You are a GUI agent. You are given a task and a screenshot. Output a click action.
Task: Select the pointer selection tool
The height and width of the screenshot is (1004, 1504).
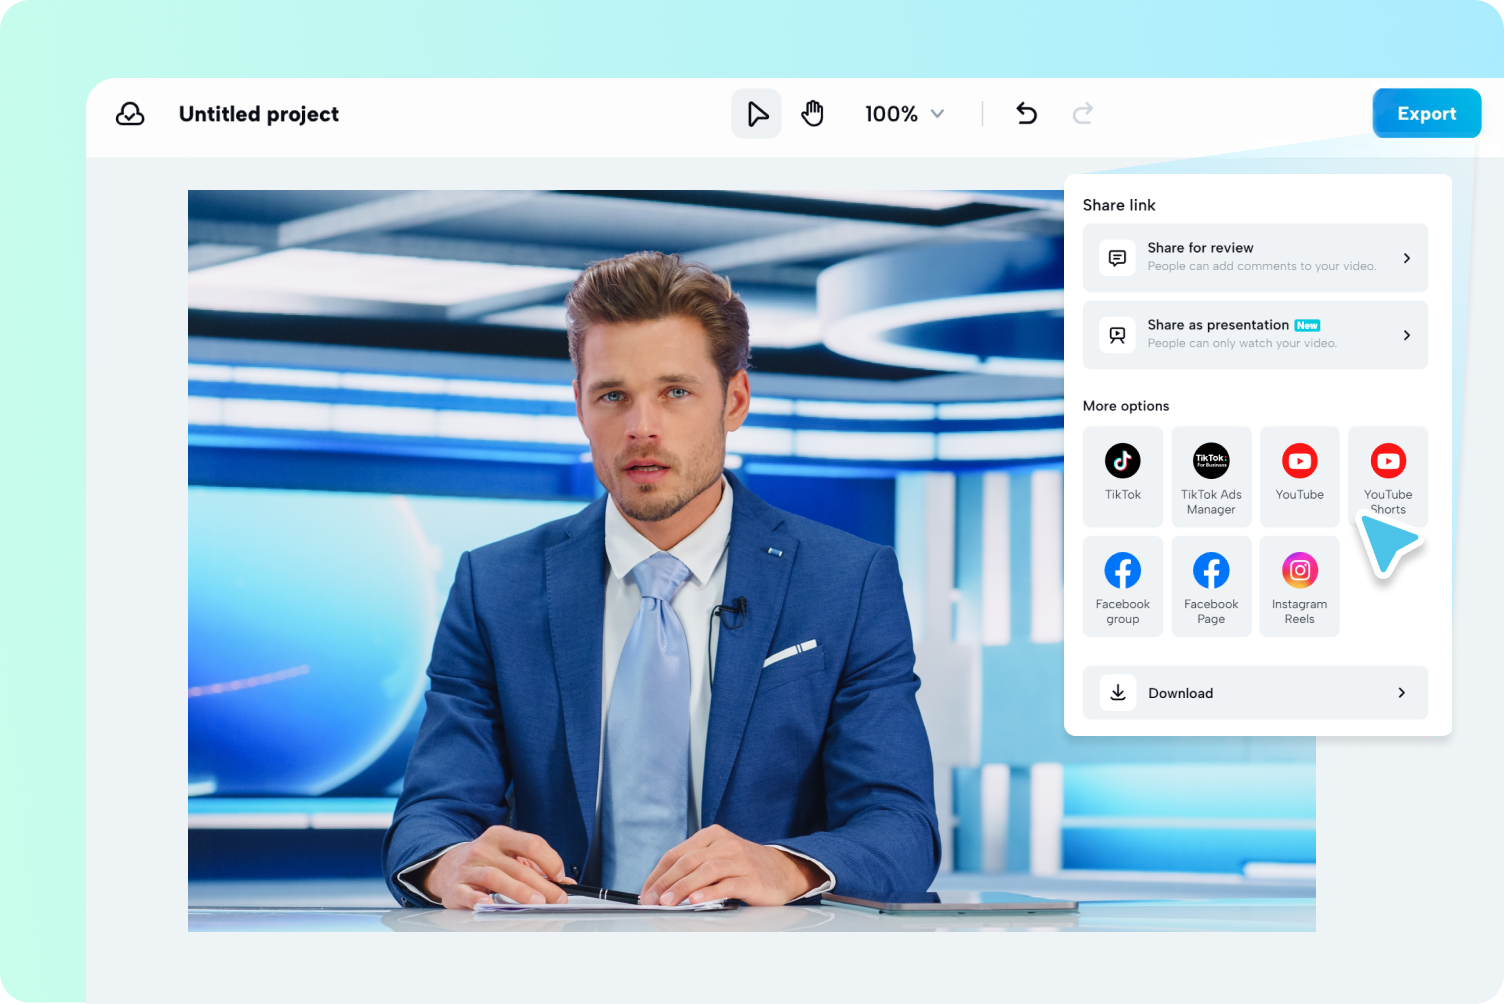pos(757,114)
